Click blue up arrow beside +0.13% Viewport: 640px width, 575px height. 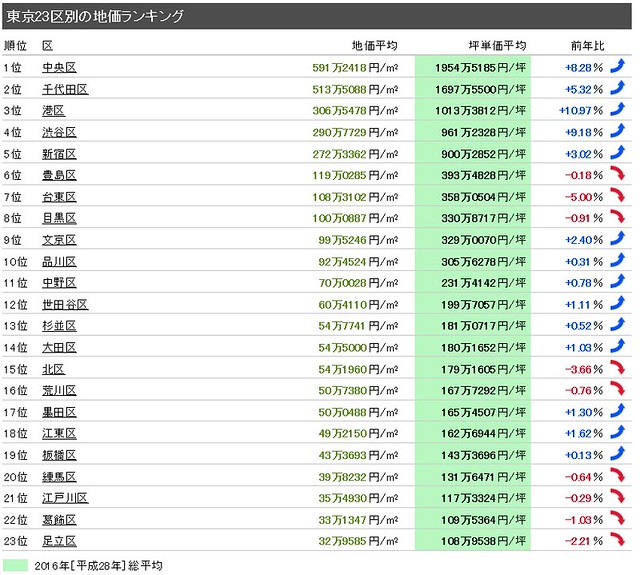(x=618, y=453)
